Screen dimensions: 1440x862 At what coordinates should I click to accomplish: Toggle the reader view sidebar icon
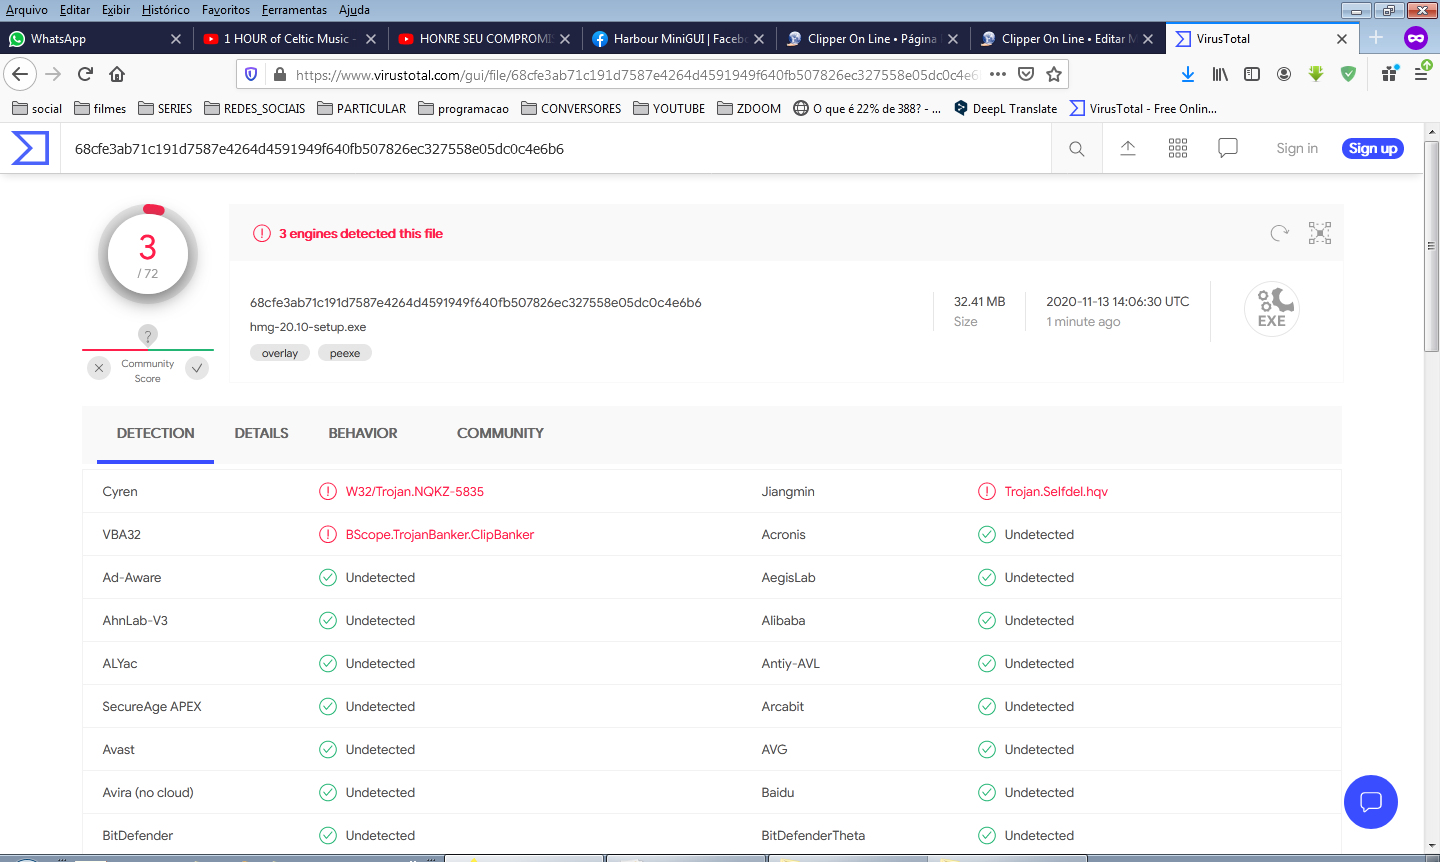coord(1252,74)
